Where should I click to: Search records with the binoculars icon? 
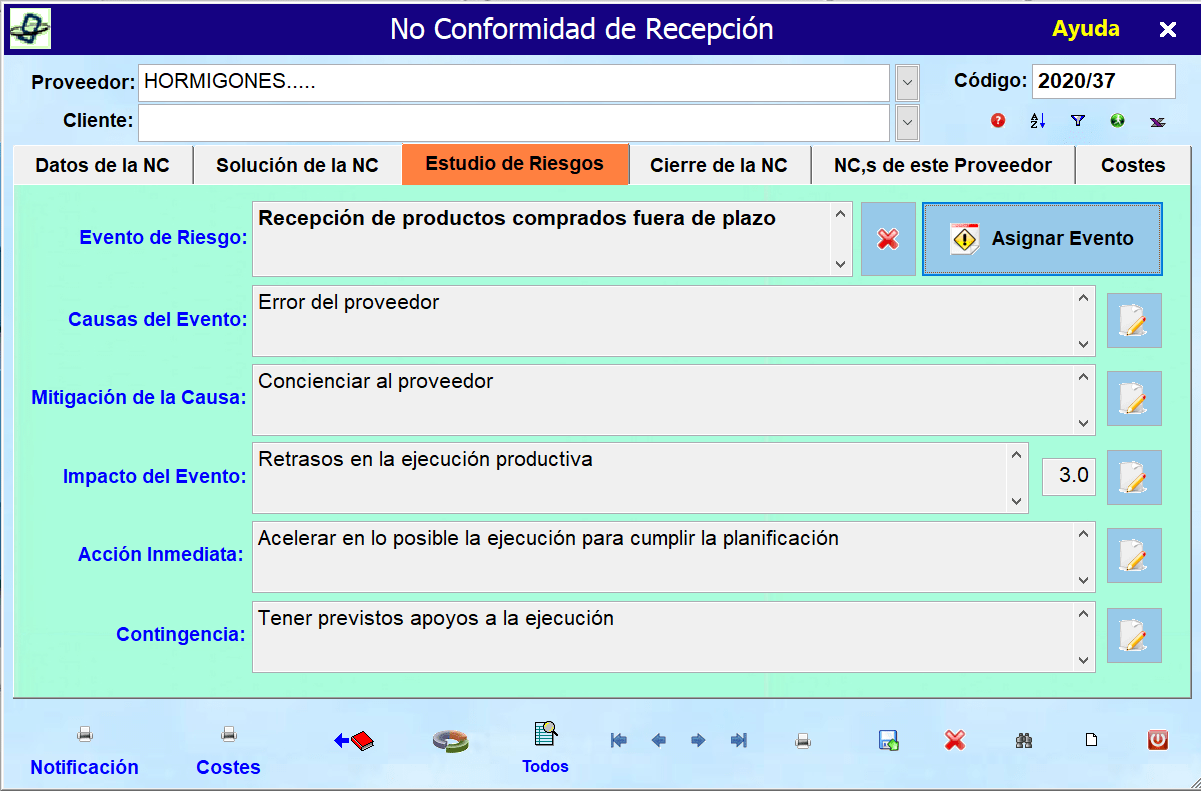click(1024, 741)
